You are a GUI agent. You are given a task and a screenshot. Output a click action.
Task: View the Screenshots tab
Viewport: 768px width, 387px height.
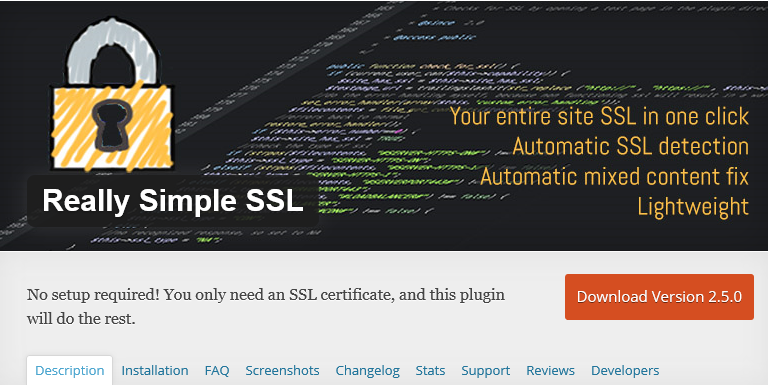282,370
